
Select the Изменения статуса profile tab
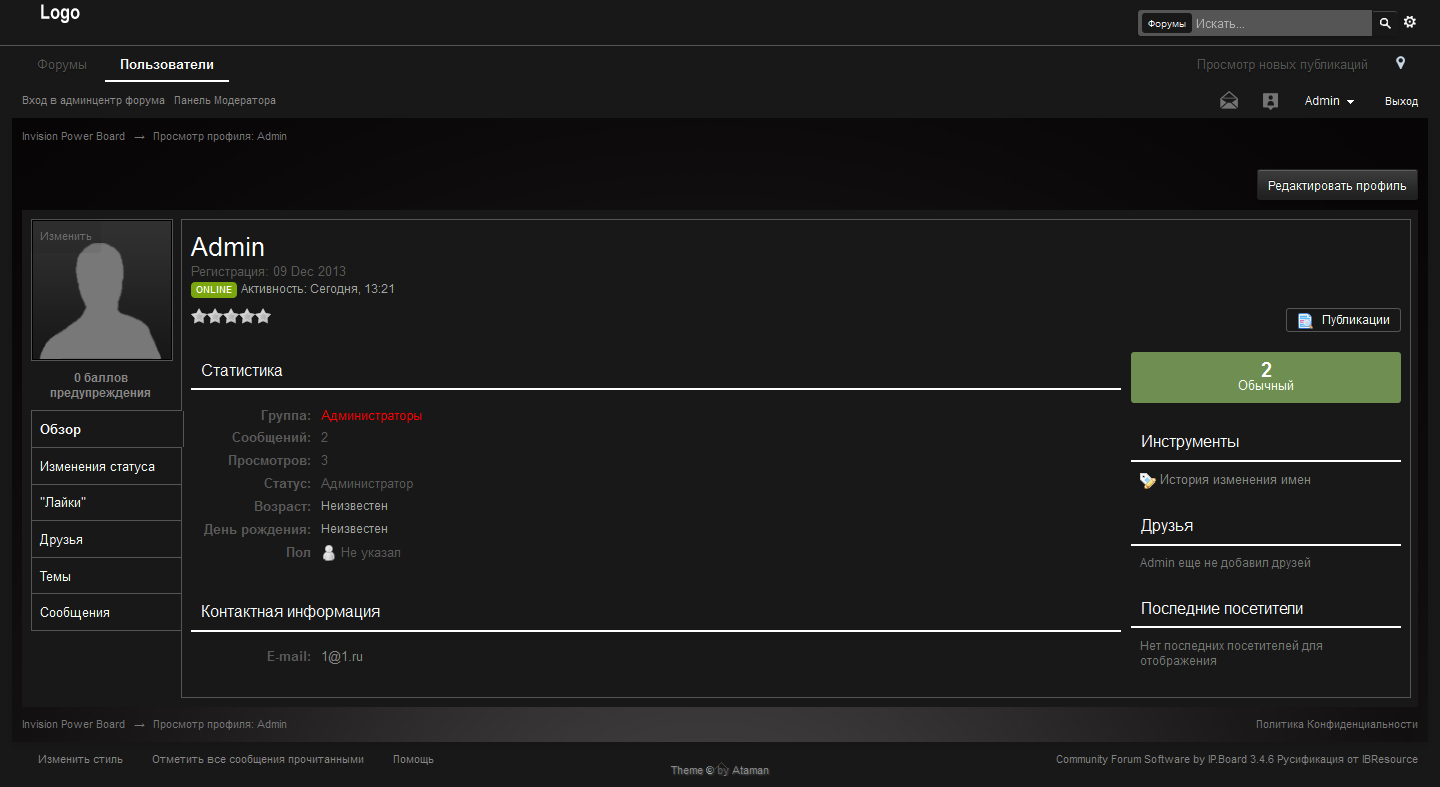point(97,467)
